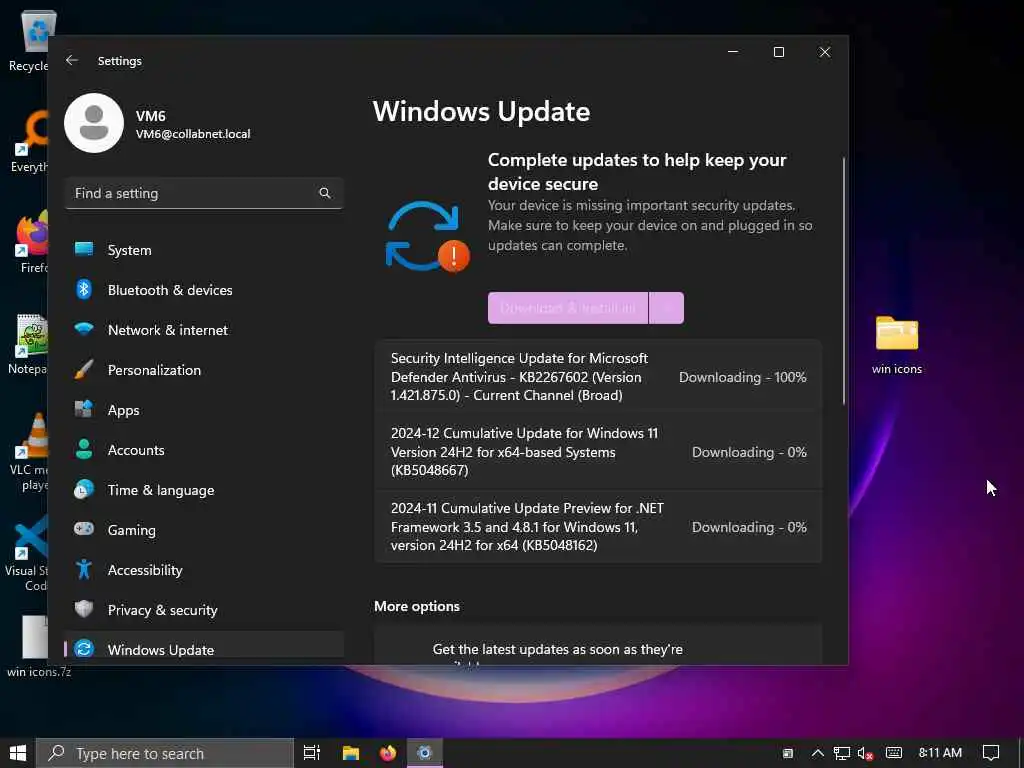The height and width of the screenshot is (768, 1024).
Task: Open File Explorer from the taskbar
Action: coord(351,753)
